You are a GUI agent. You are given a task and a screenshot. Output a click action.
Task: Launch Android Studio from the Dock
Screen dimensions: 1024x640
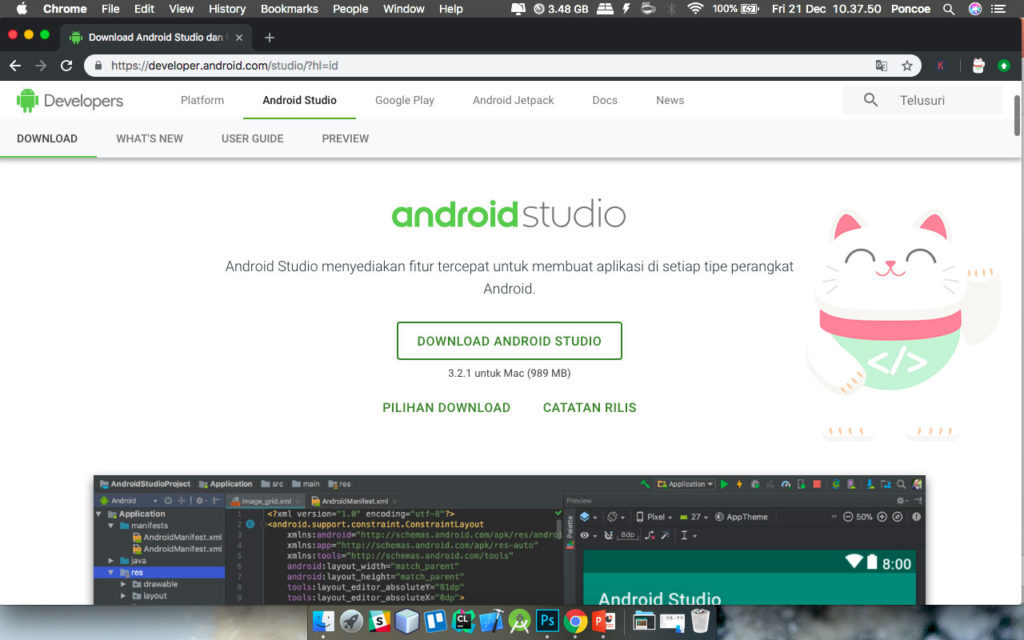coord(520,621)
